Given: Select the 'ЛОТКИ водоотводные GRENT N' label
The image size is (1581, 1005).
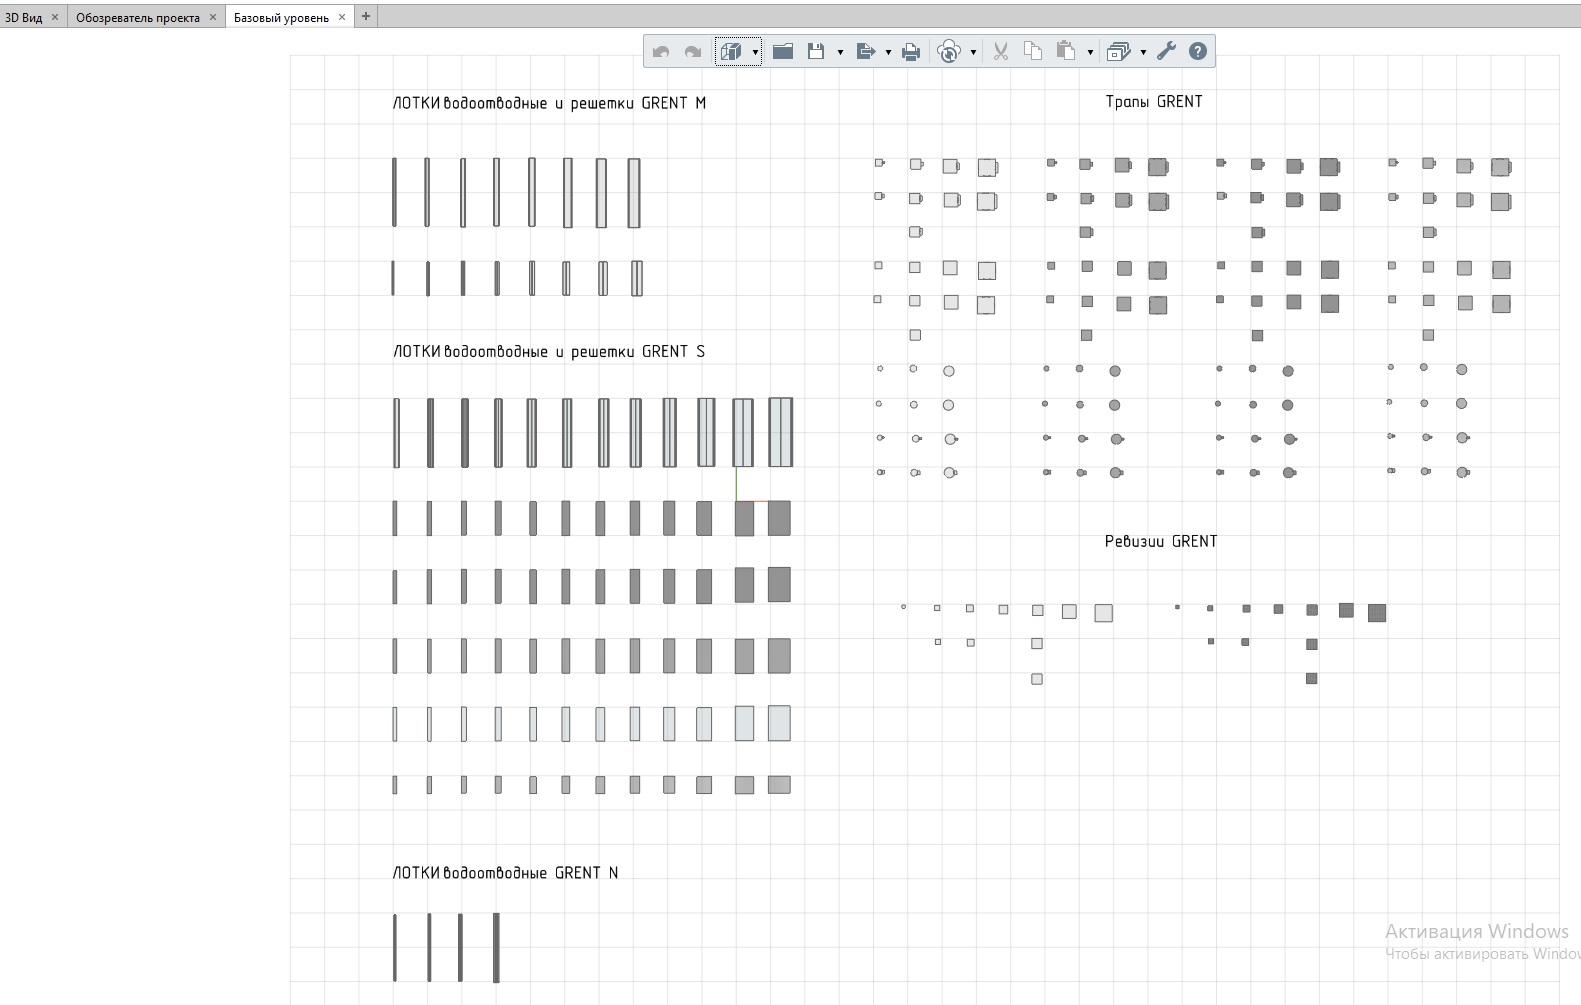Looking at the screenshot, I should pyautogui.click(x=505, y=873).
